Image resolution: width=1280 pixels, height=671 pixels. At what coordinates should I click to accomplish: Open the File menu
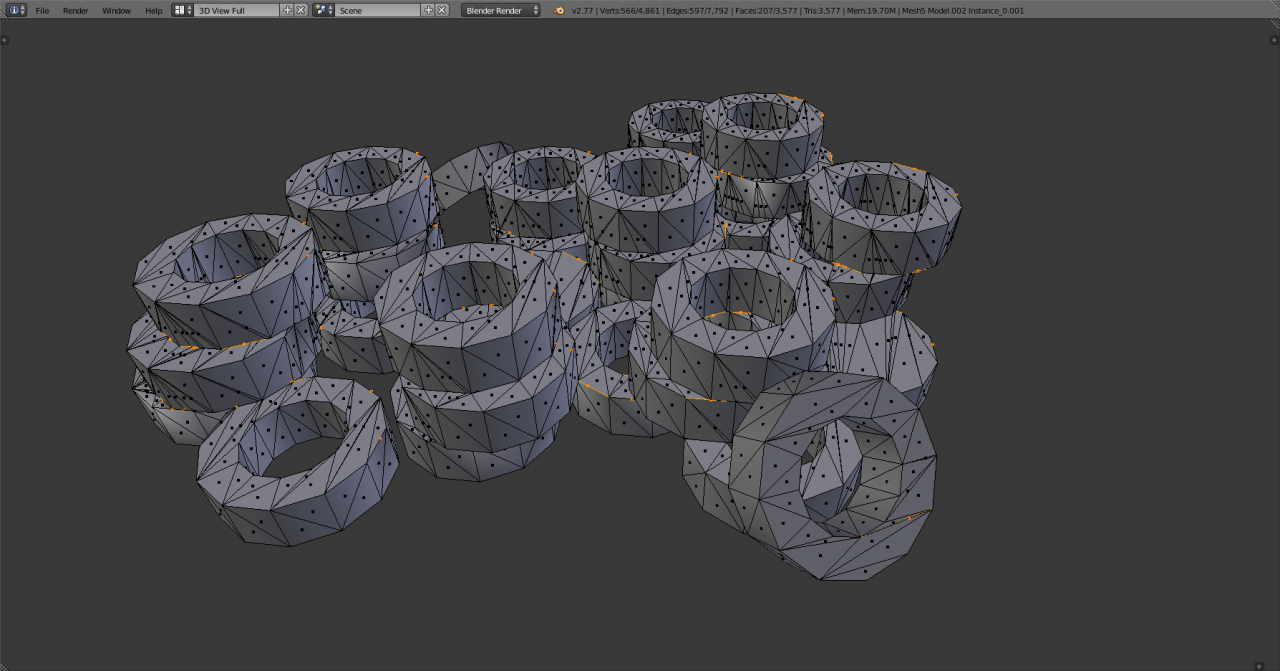pyautogui.click(x=42, y=10)
